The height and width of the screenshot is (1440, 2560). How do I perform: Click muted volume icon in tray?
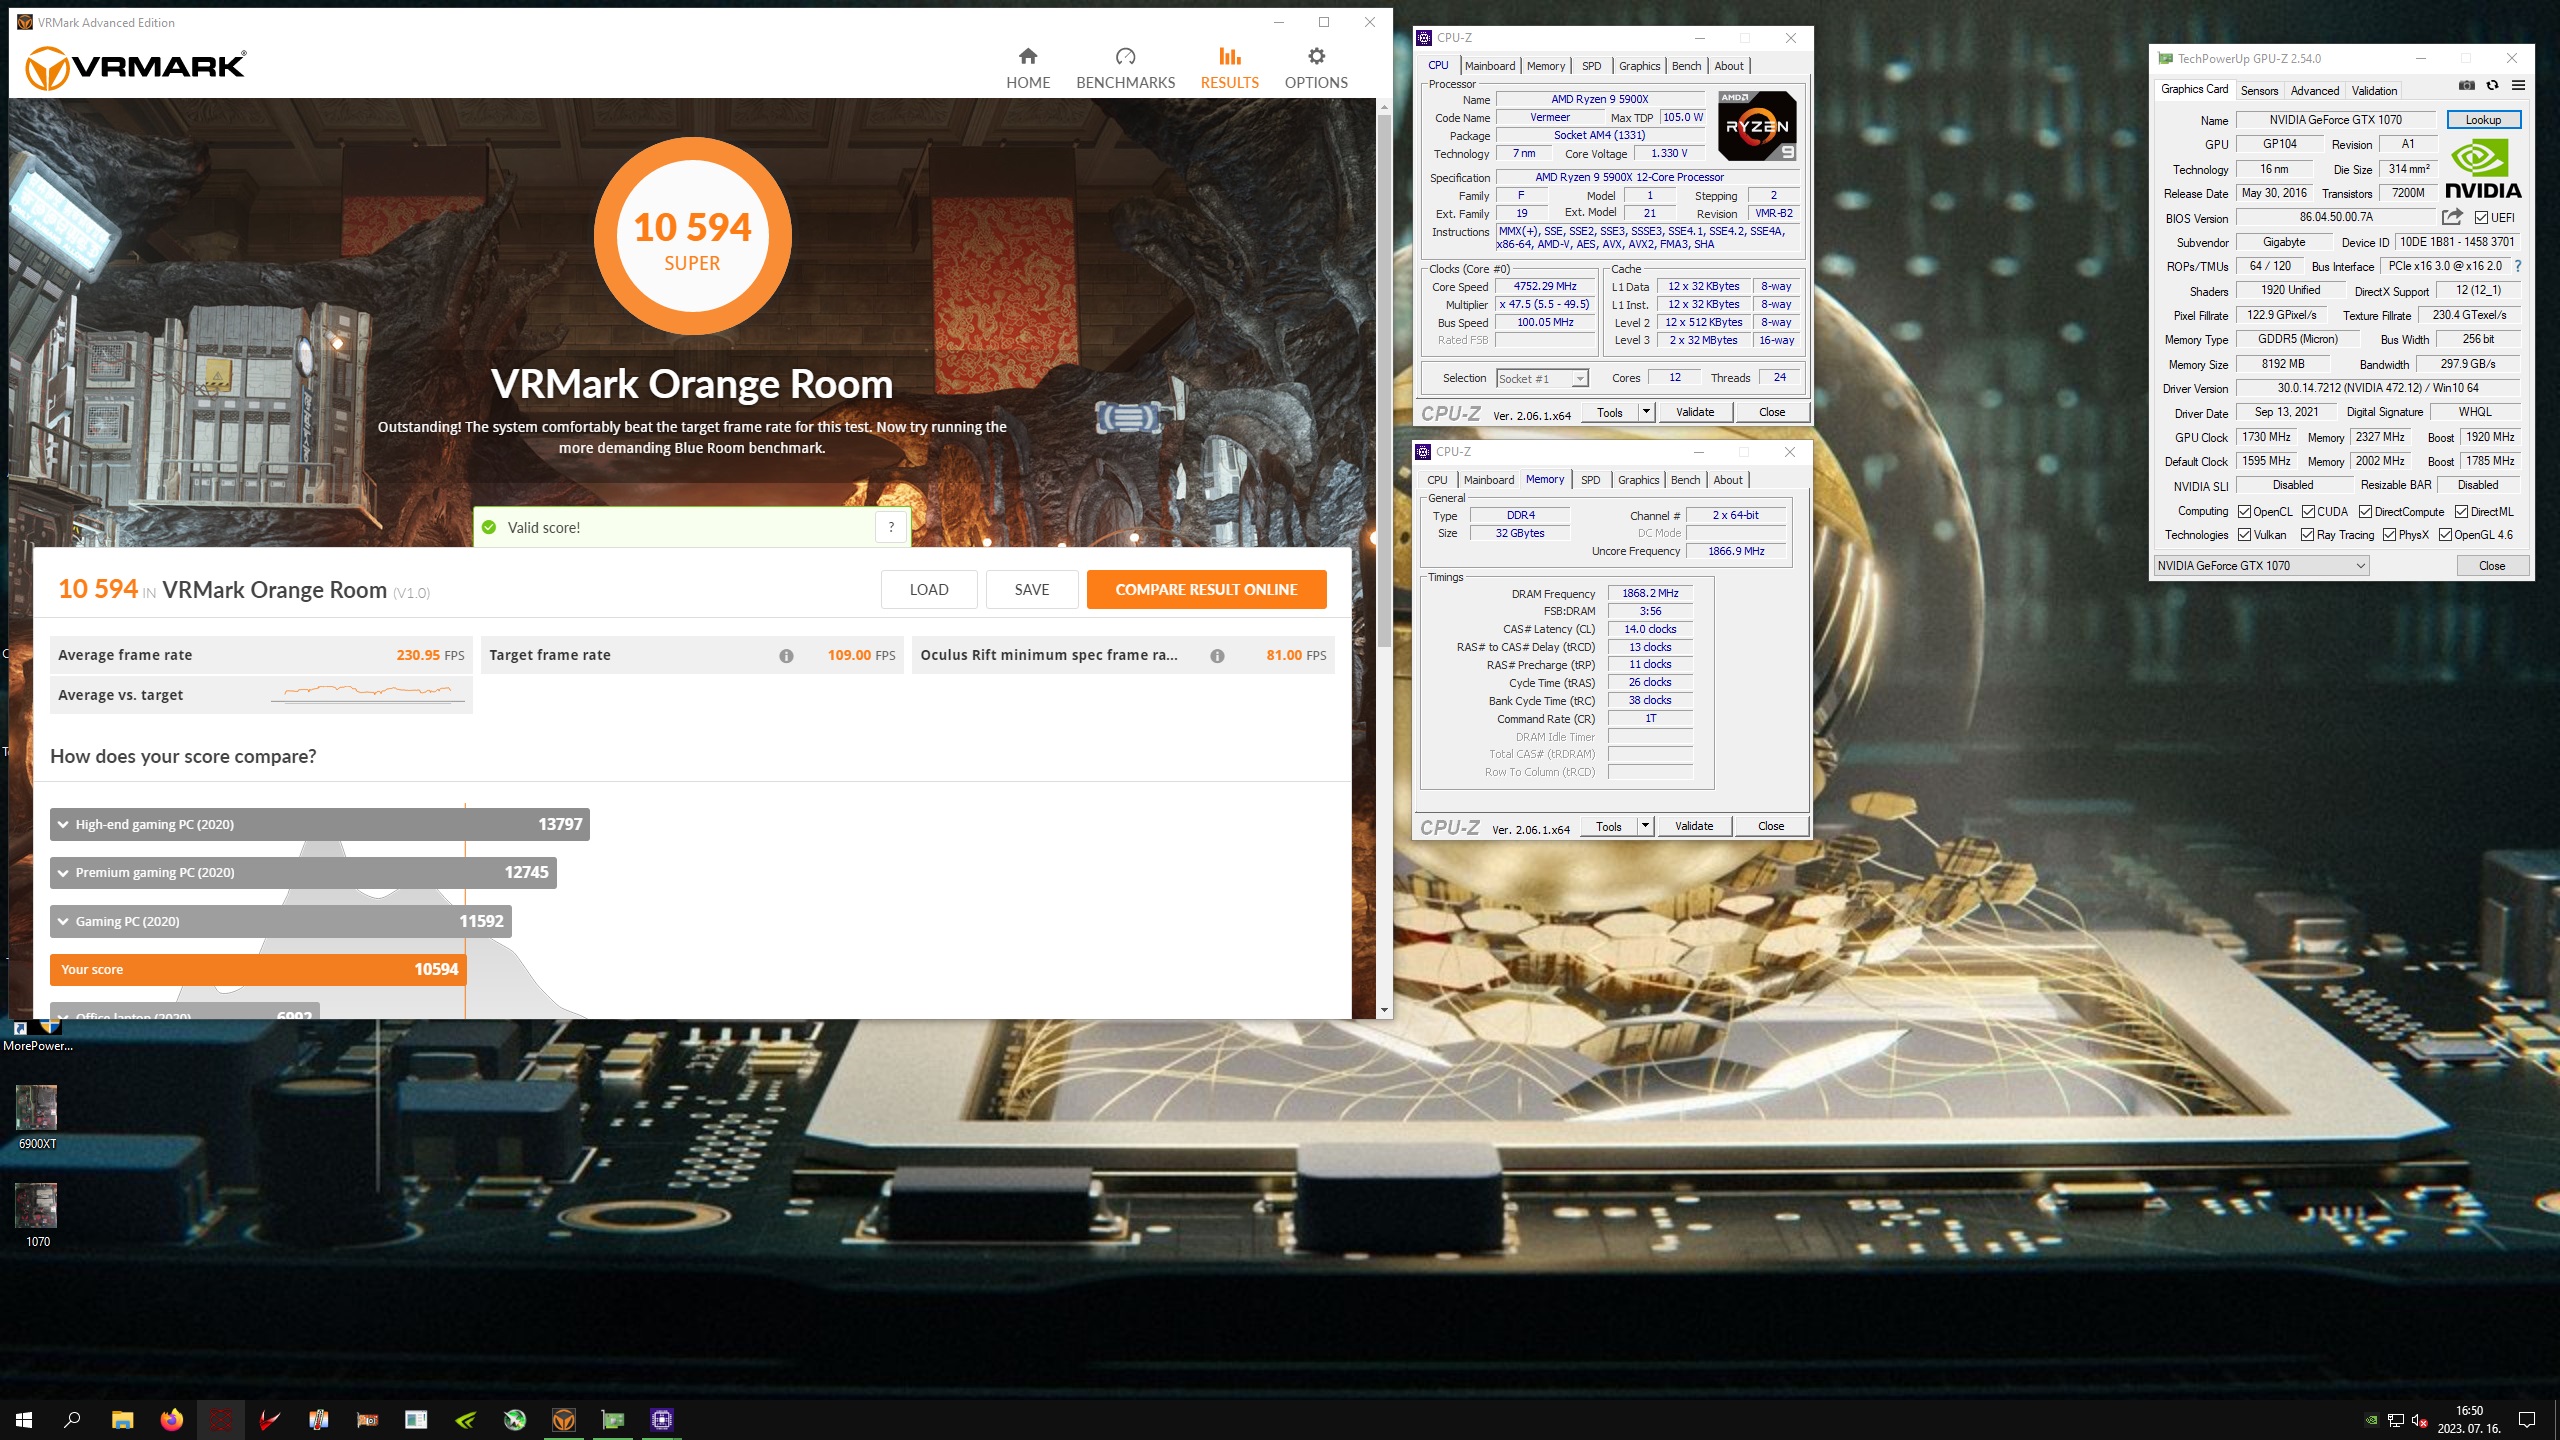click(2419, 1420)
